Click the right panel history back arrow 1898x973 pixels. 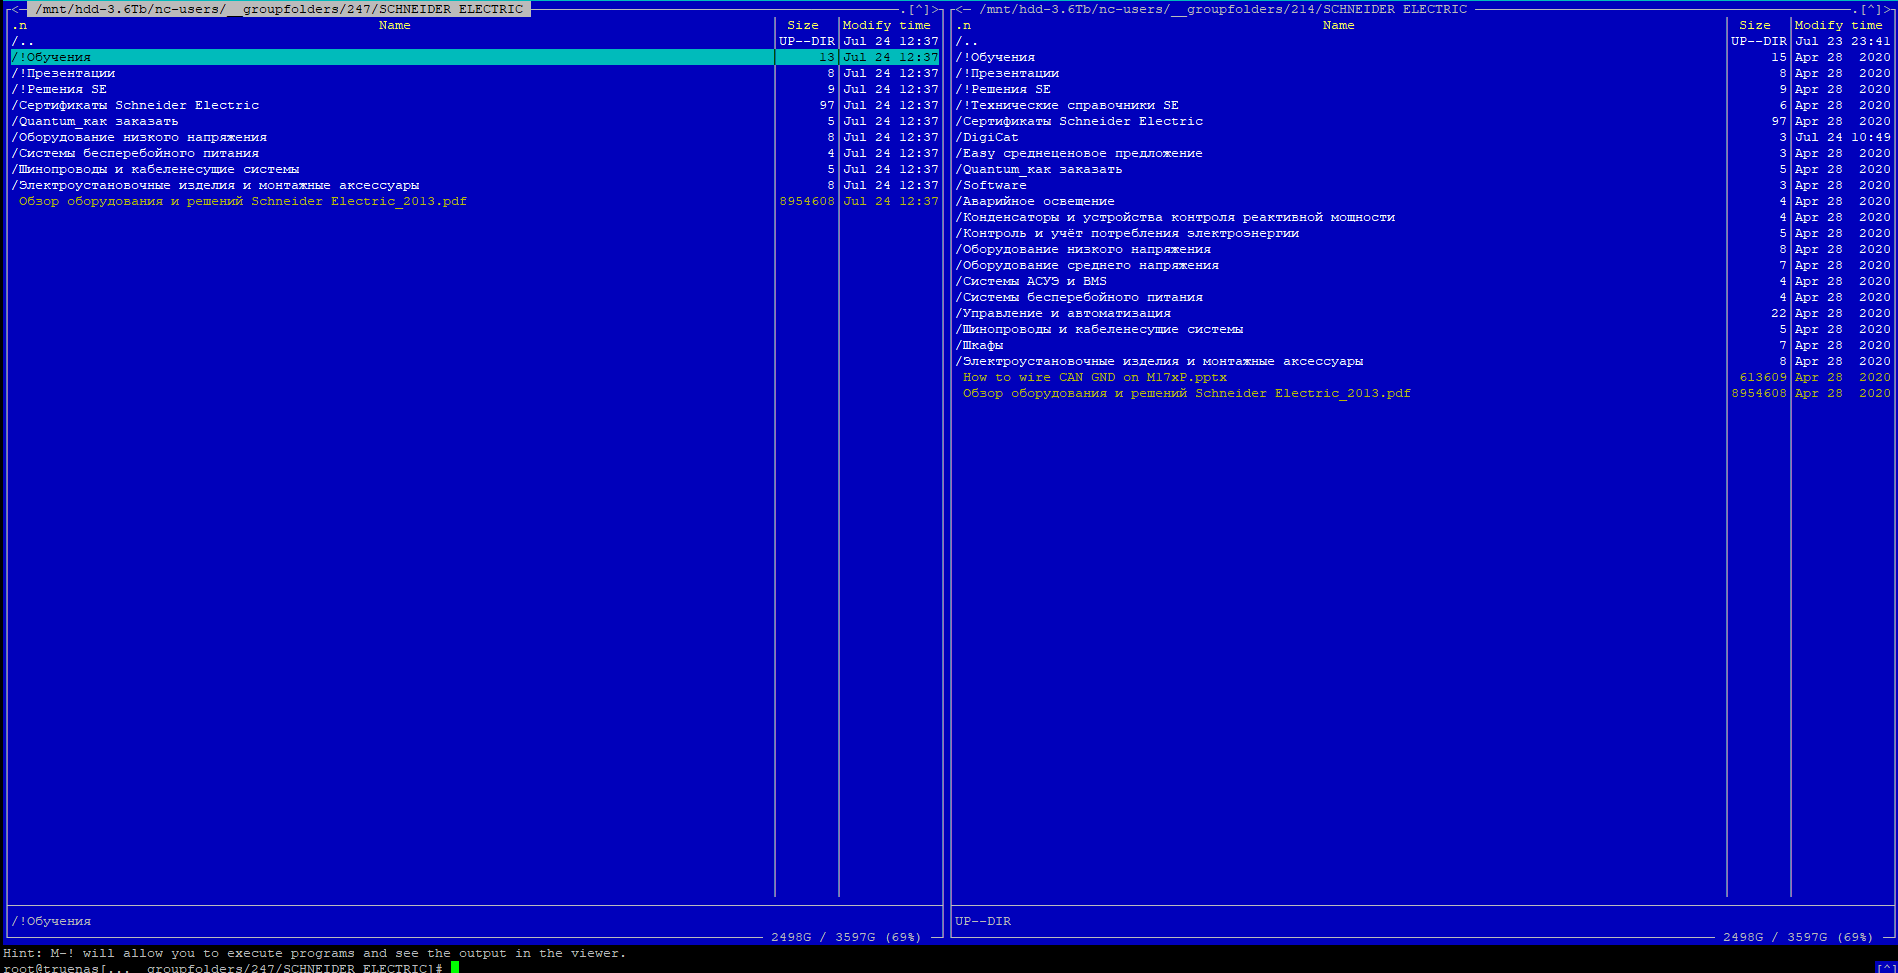tap(959, 9)
